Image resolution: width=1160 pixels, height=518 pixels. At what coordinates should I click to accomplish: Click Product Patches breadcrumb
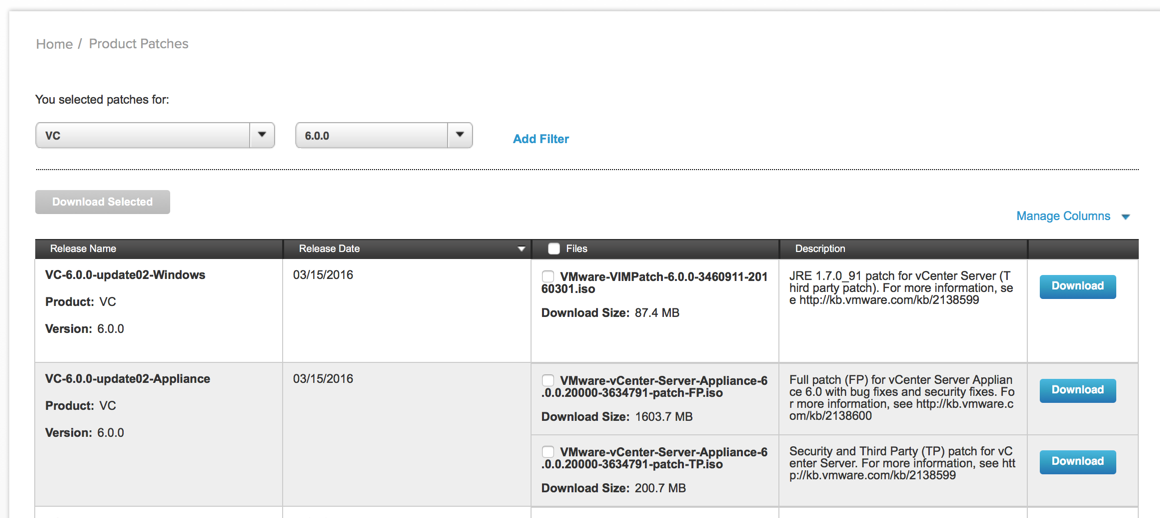(138, 44)
